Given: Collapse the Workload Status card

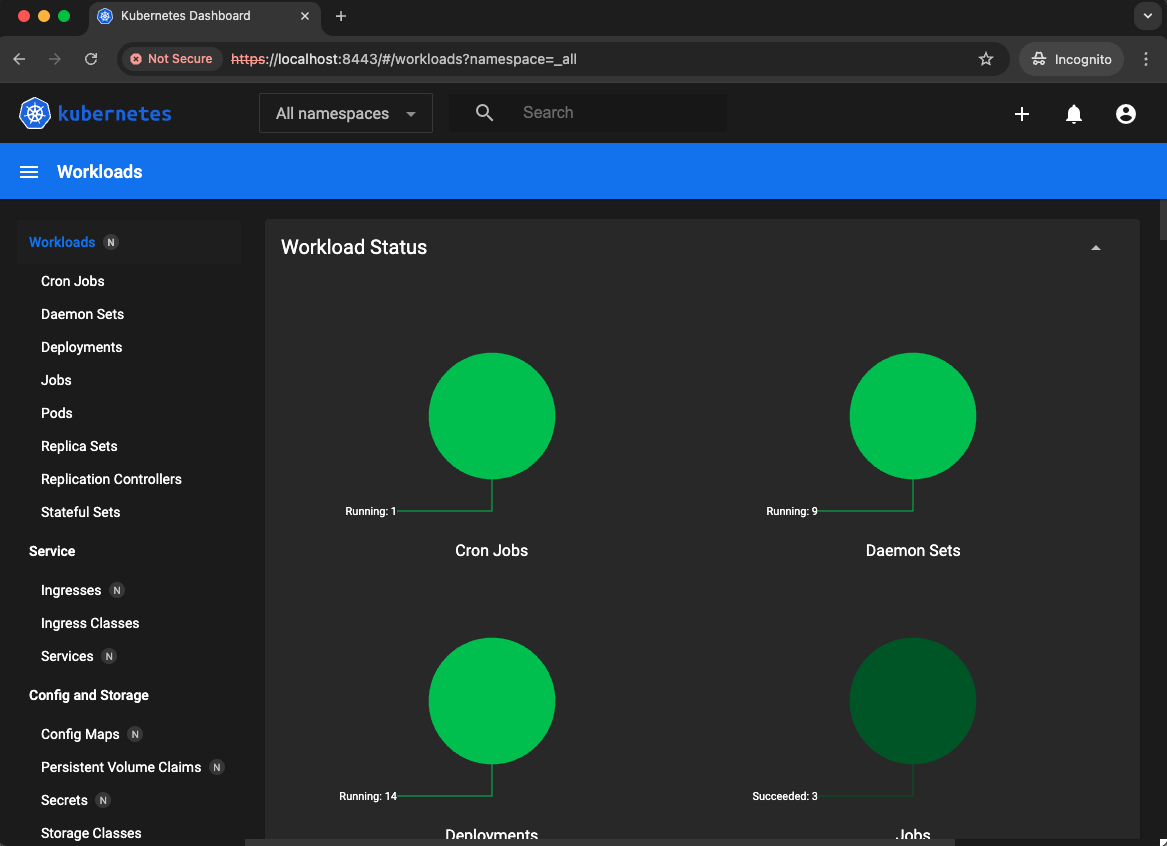Looking at the screenshot, I should tap(1096, 247).
